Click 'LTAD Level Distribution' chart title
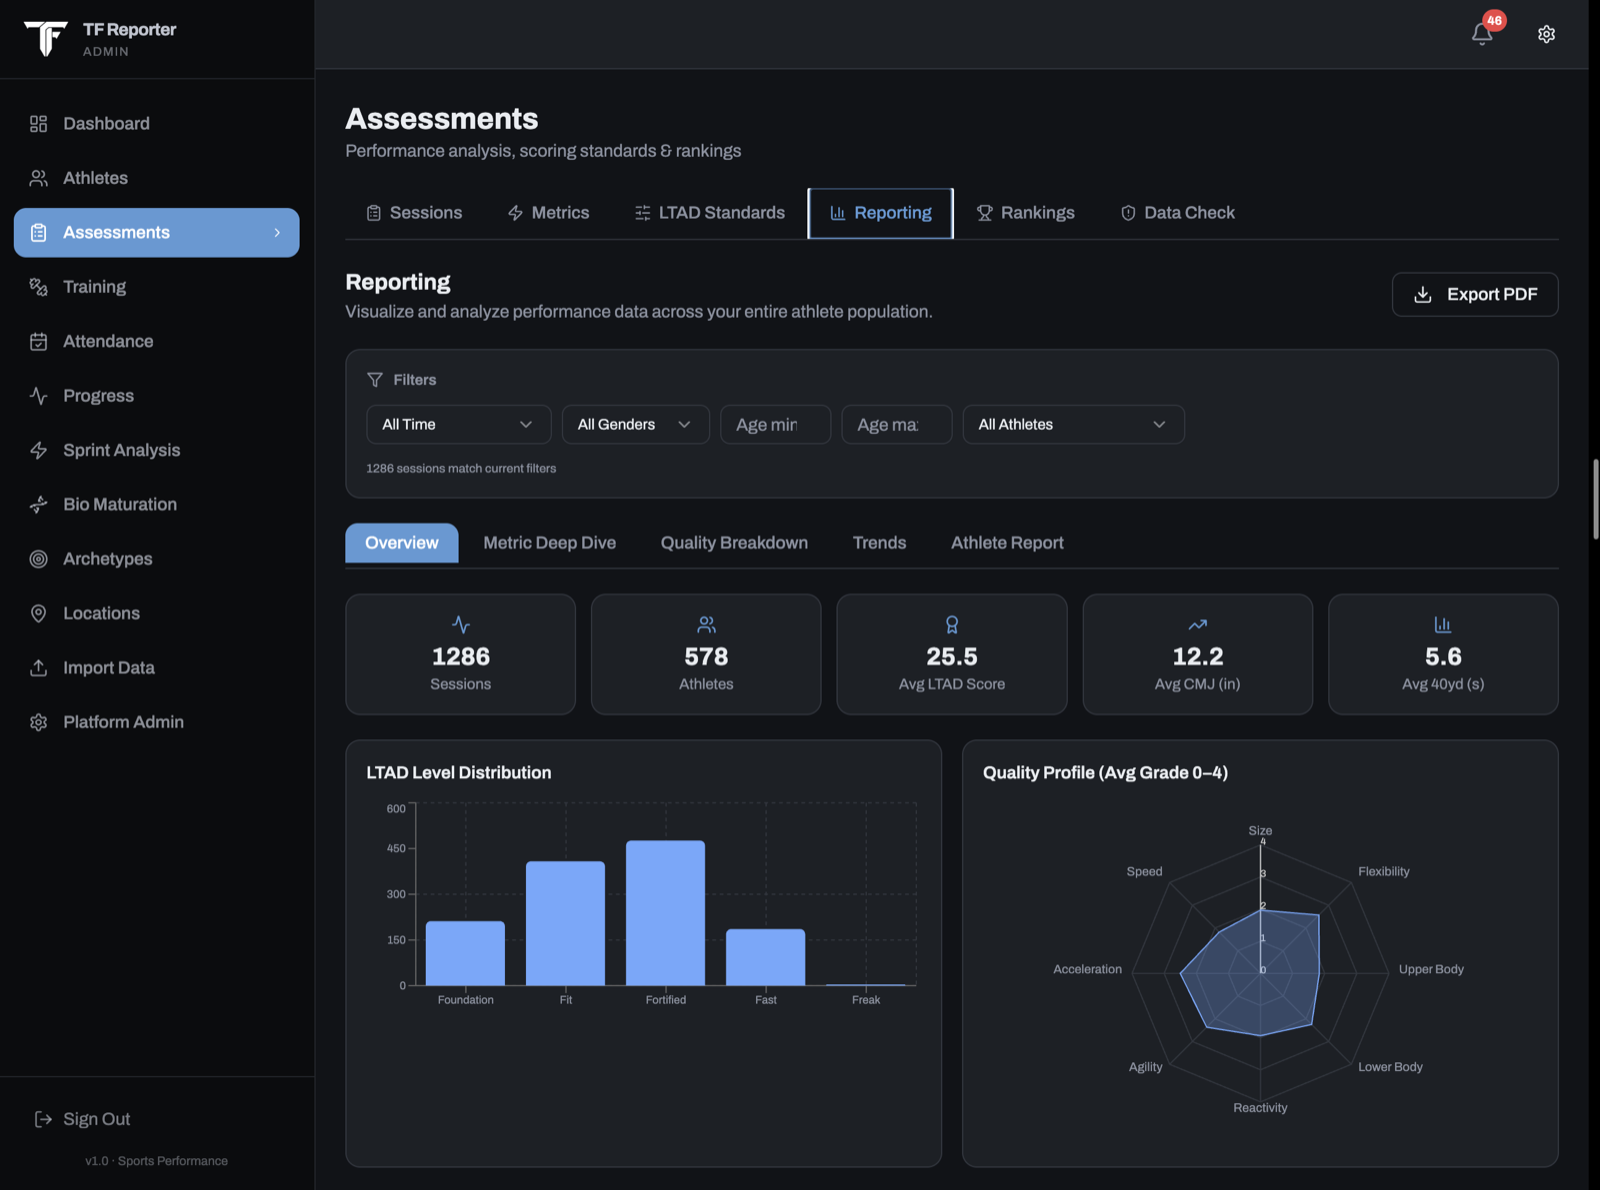 [459, 773]
